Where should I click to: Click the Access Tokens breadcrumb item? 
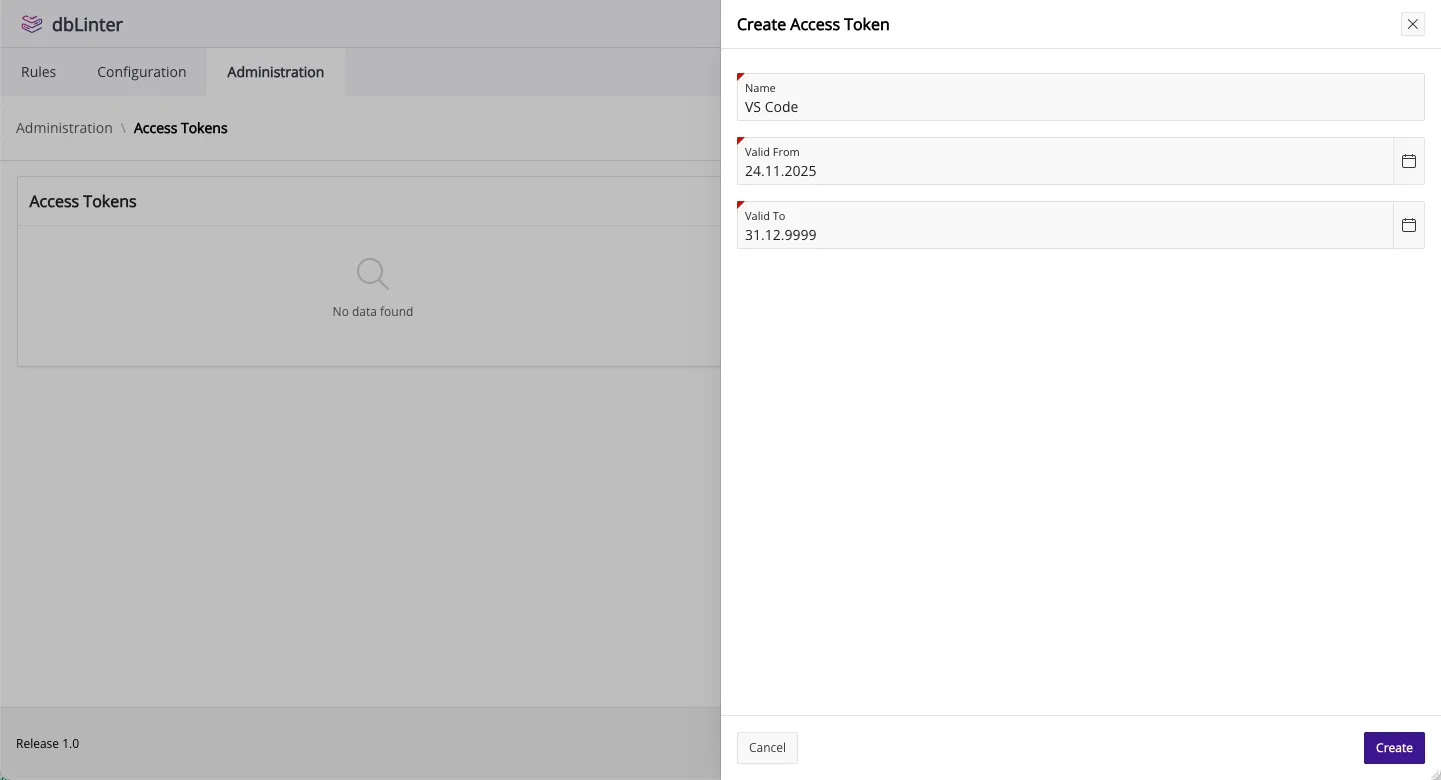180,128
